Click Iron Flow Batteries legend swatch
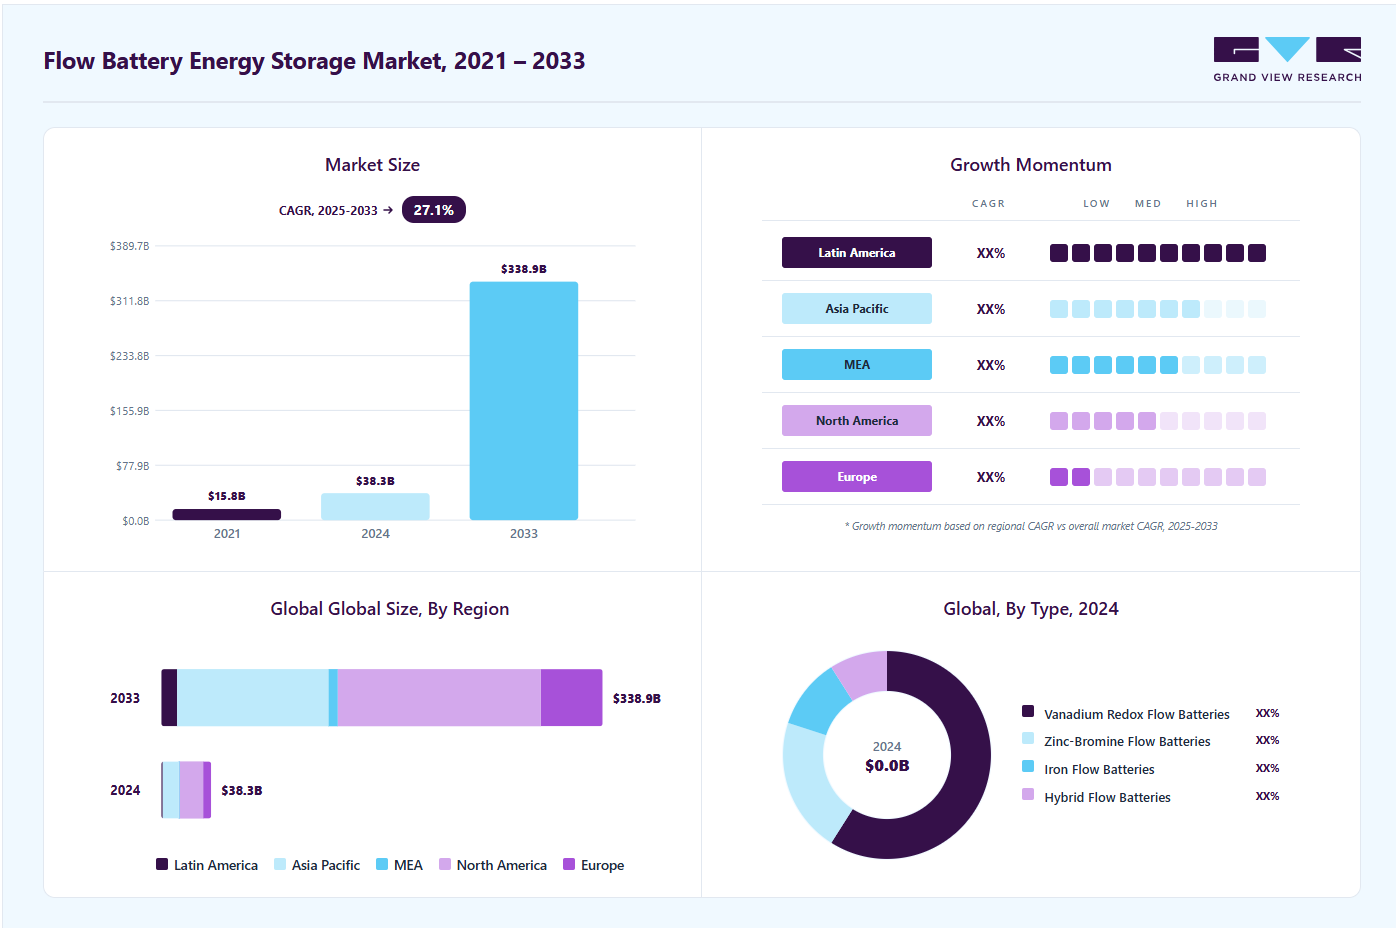Image resolution: width=1396 pixels, height=928 pixels. (1028, 766)
